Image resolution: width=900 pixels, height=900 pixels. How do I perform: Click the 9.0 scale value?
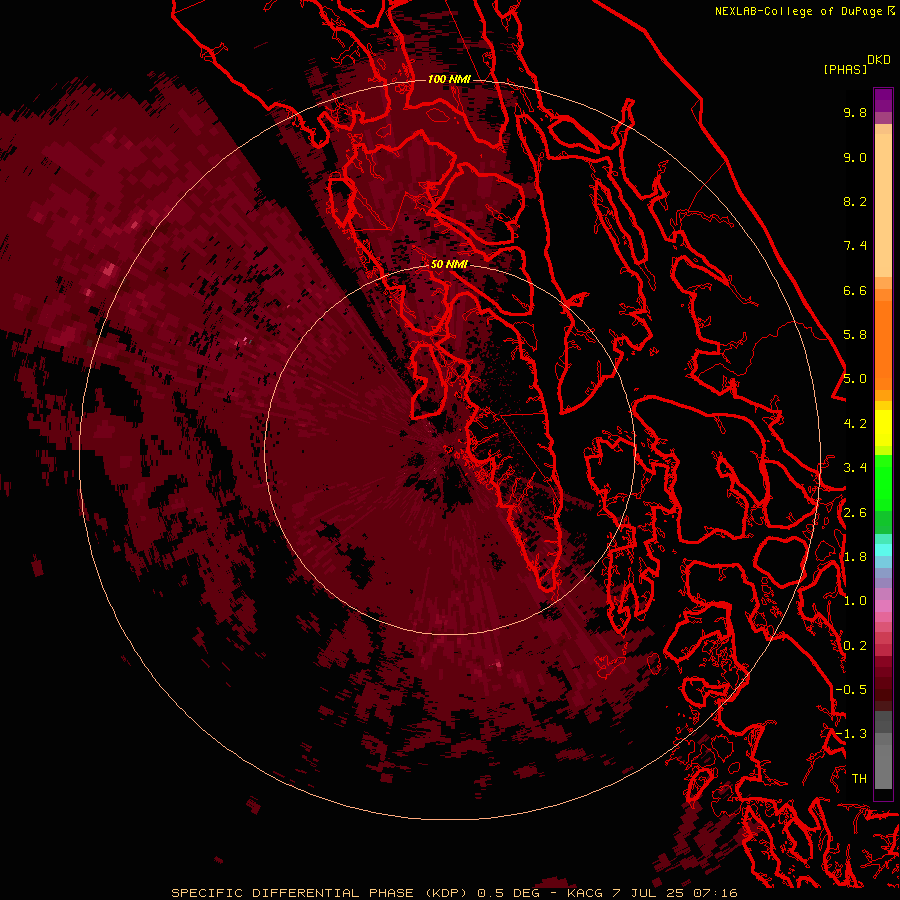855,157
